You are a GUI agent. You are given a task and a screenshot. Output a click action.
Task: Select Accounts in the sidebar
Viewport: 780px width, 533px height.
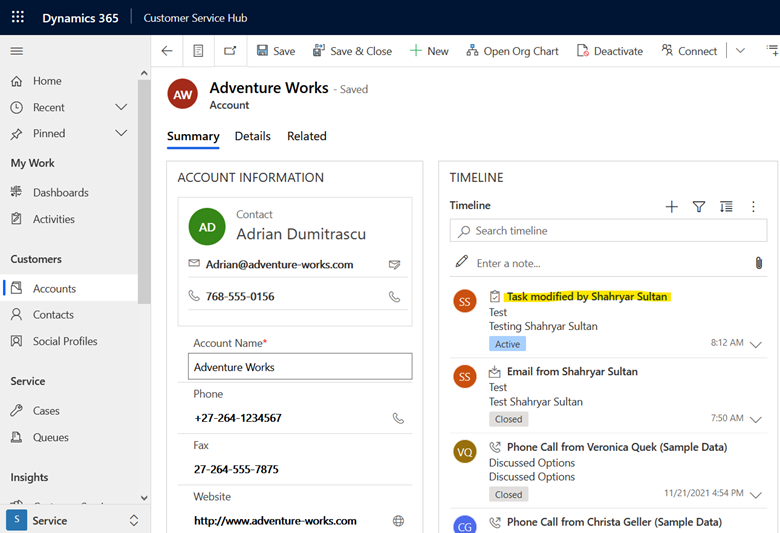(x=69, y=289)
